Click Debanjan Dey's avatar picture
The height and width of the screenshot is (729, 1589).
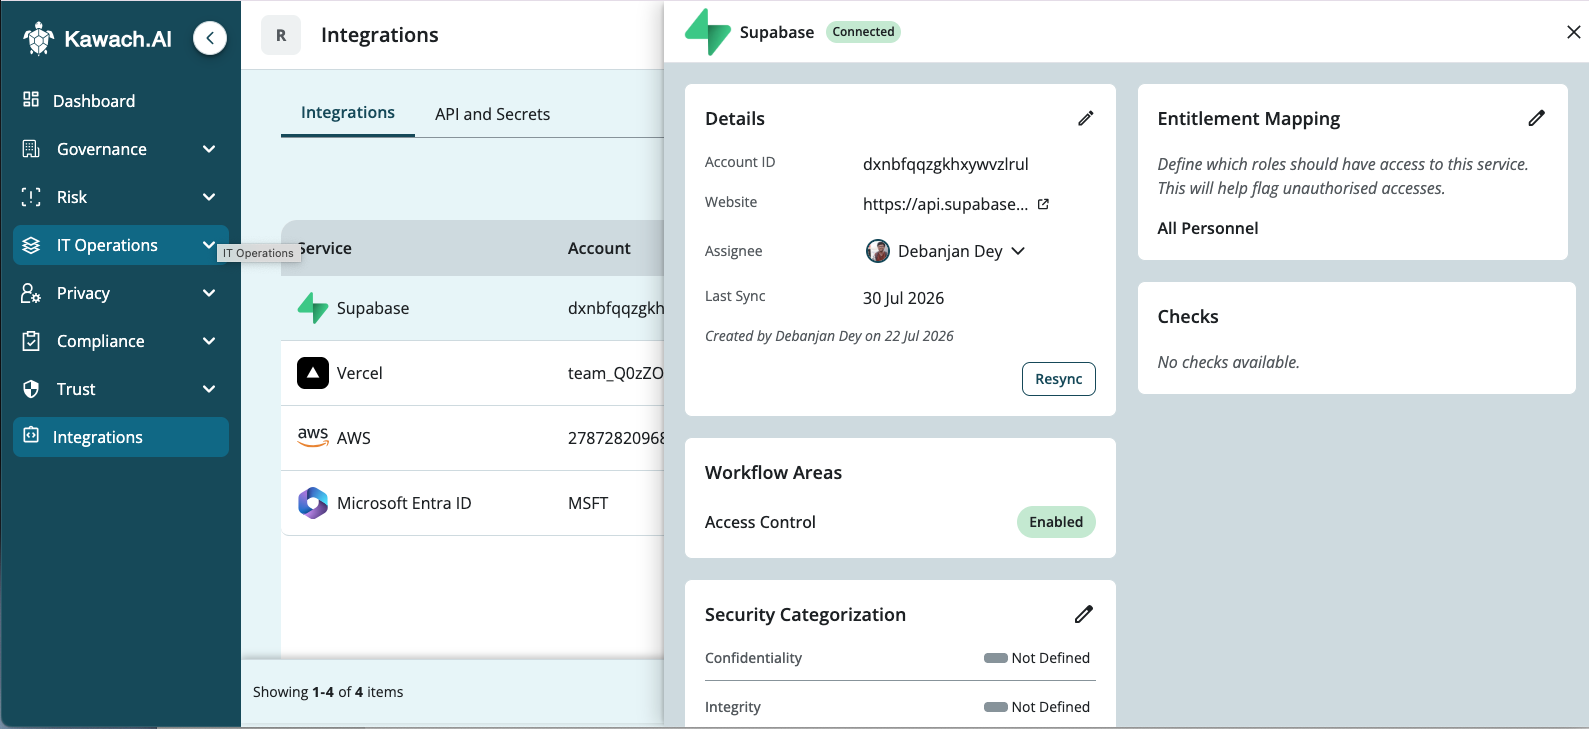point(878,251)
